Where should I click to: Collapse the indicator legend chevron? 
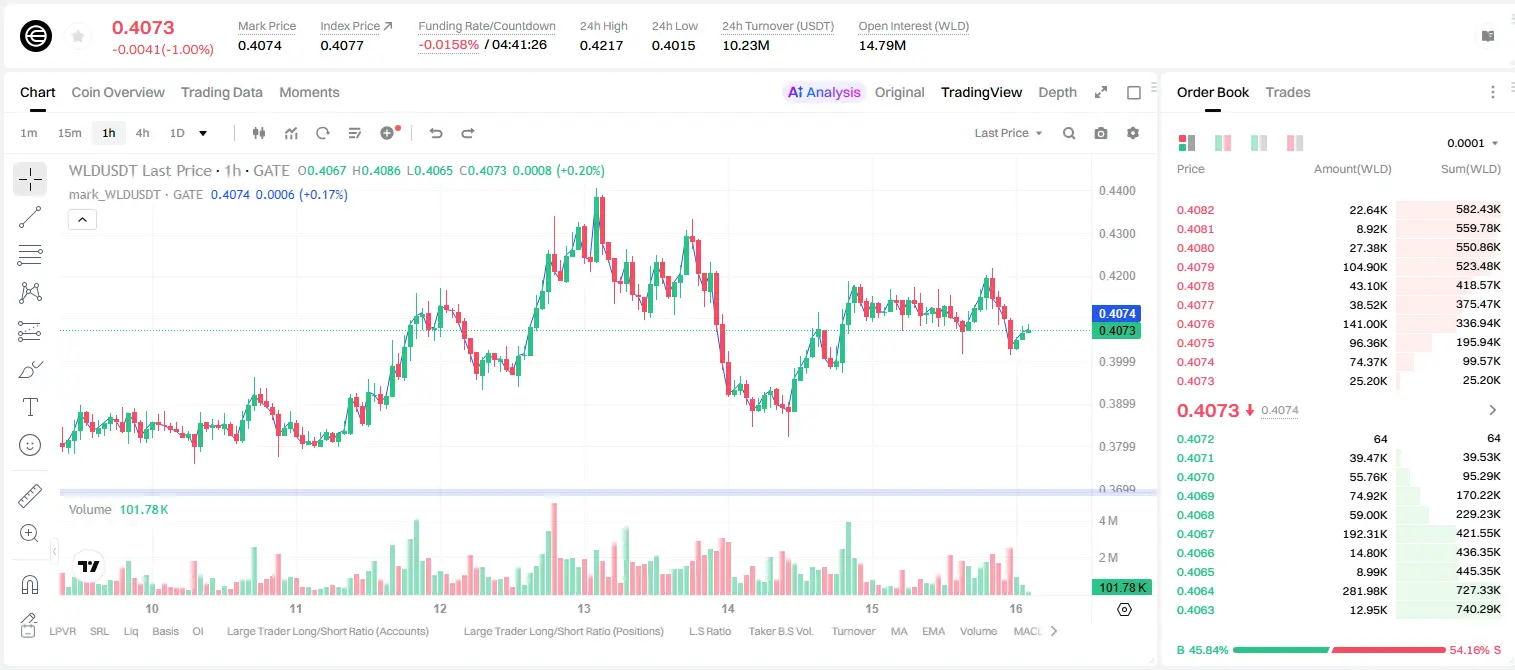pyautogui.click(x=82, y=219)
